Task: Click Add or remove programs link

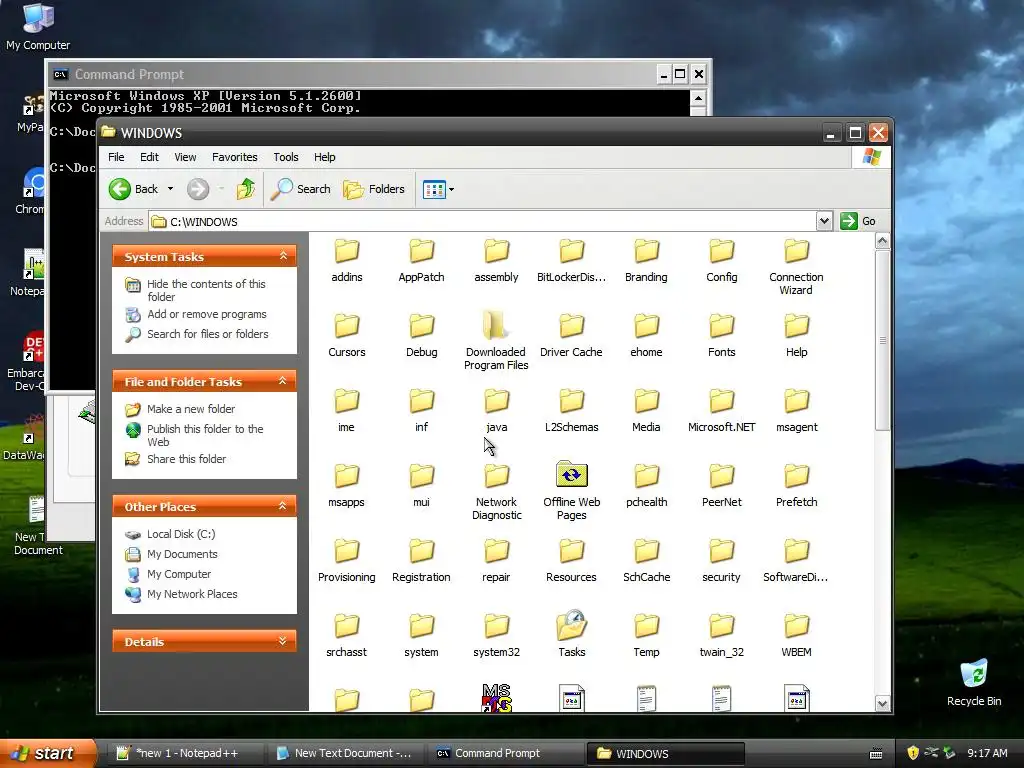Action: click(206, 314)
